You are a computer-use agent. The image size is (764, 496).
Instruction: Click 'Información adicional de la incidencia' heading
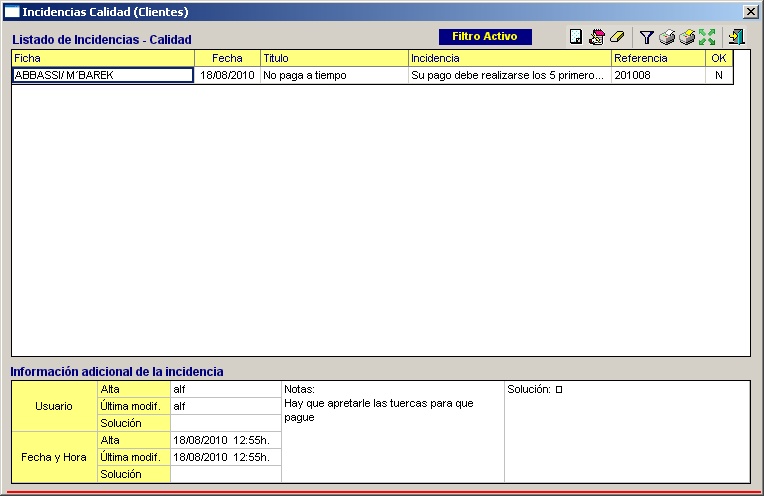(x=117, y=371)
